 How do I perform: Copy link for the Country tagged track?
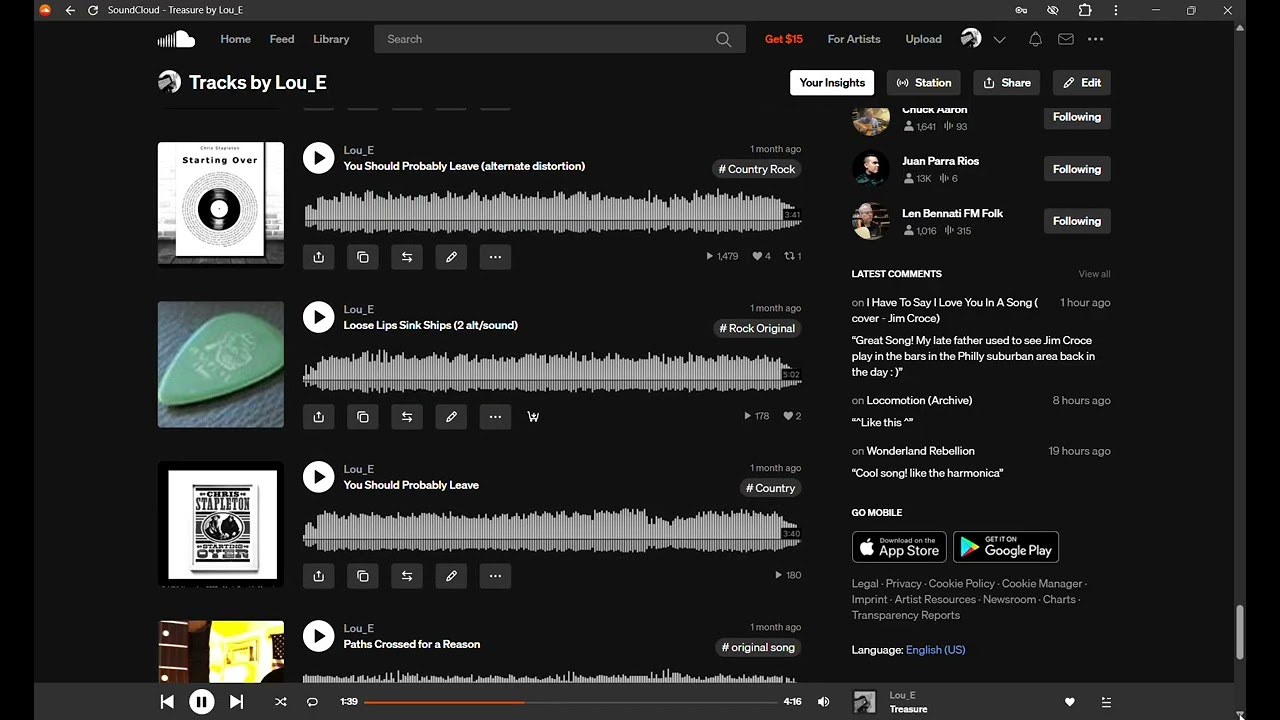[x=363, y=576]
